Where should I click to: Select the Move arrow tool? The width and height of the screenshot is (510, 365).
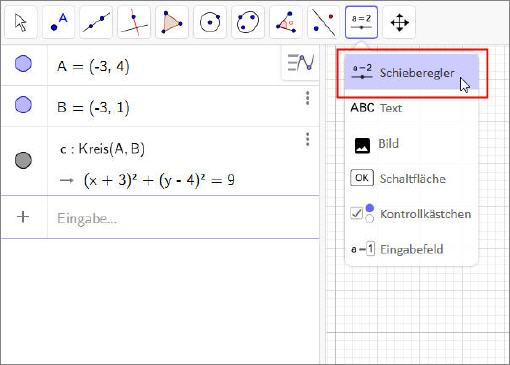tap(21, 23)
